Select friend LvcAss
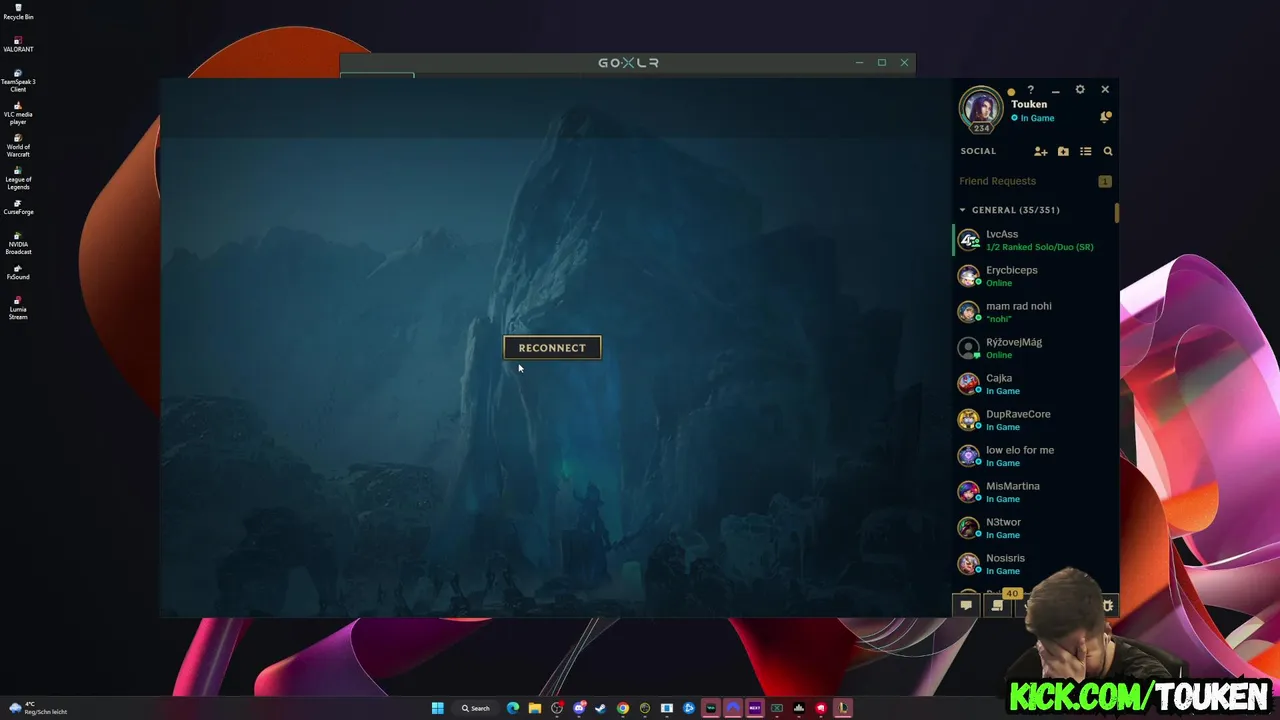This screenshot has width=1280, height=720. pyautogui.click(x=1035, y=240)
